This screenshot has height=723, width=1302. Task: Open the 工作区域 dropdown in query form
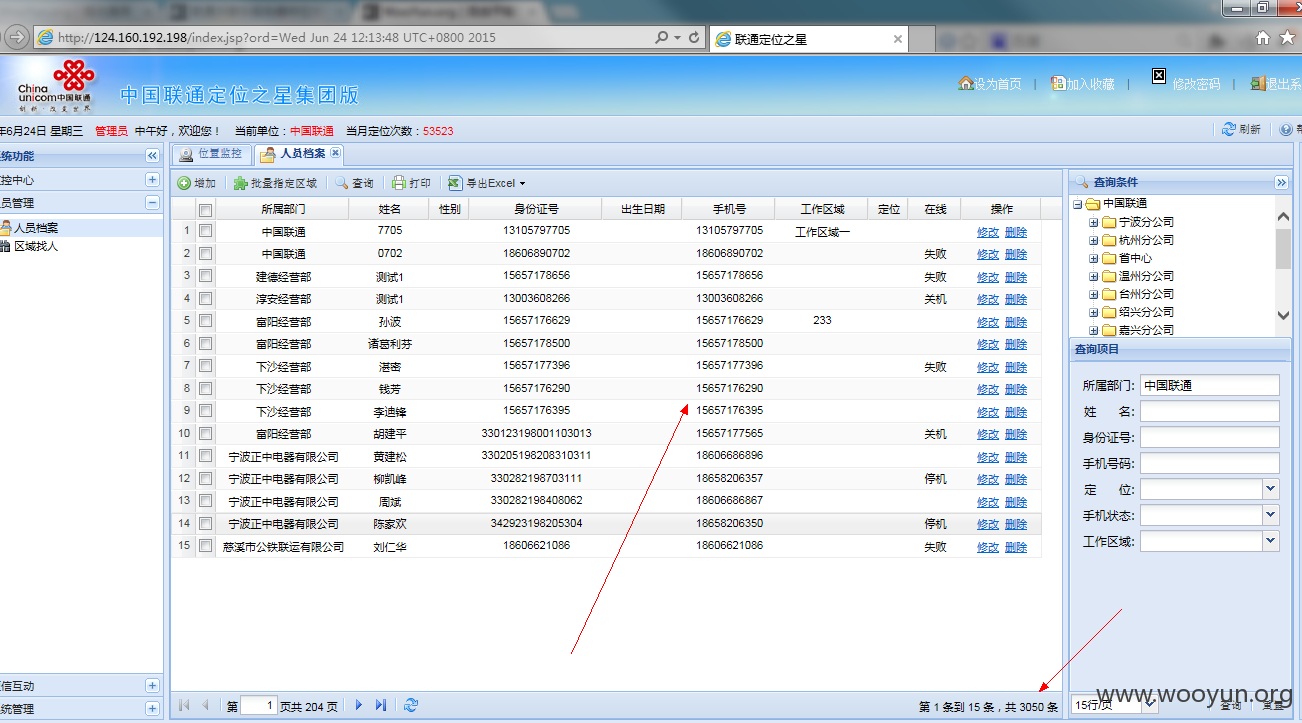tap(1271, 541)
